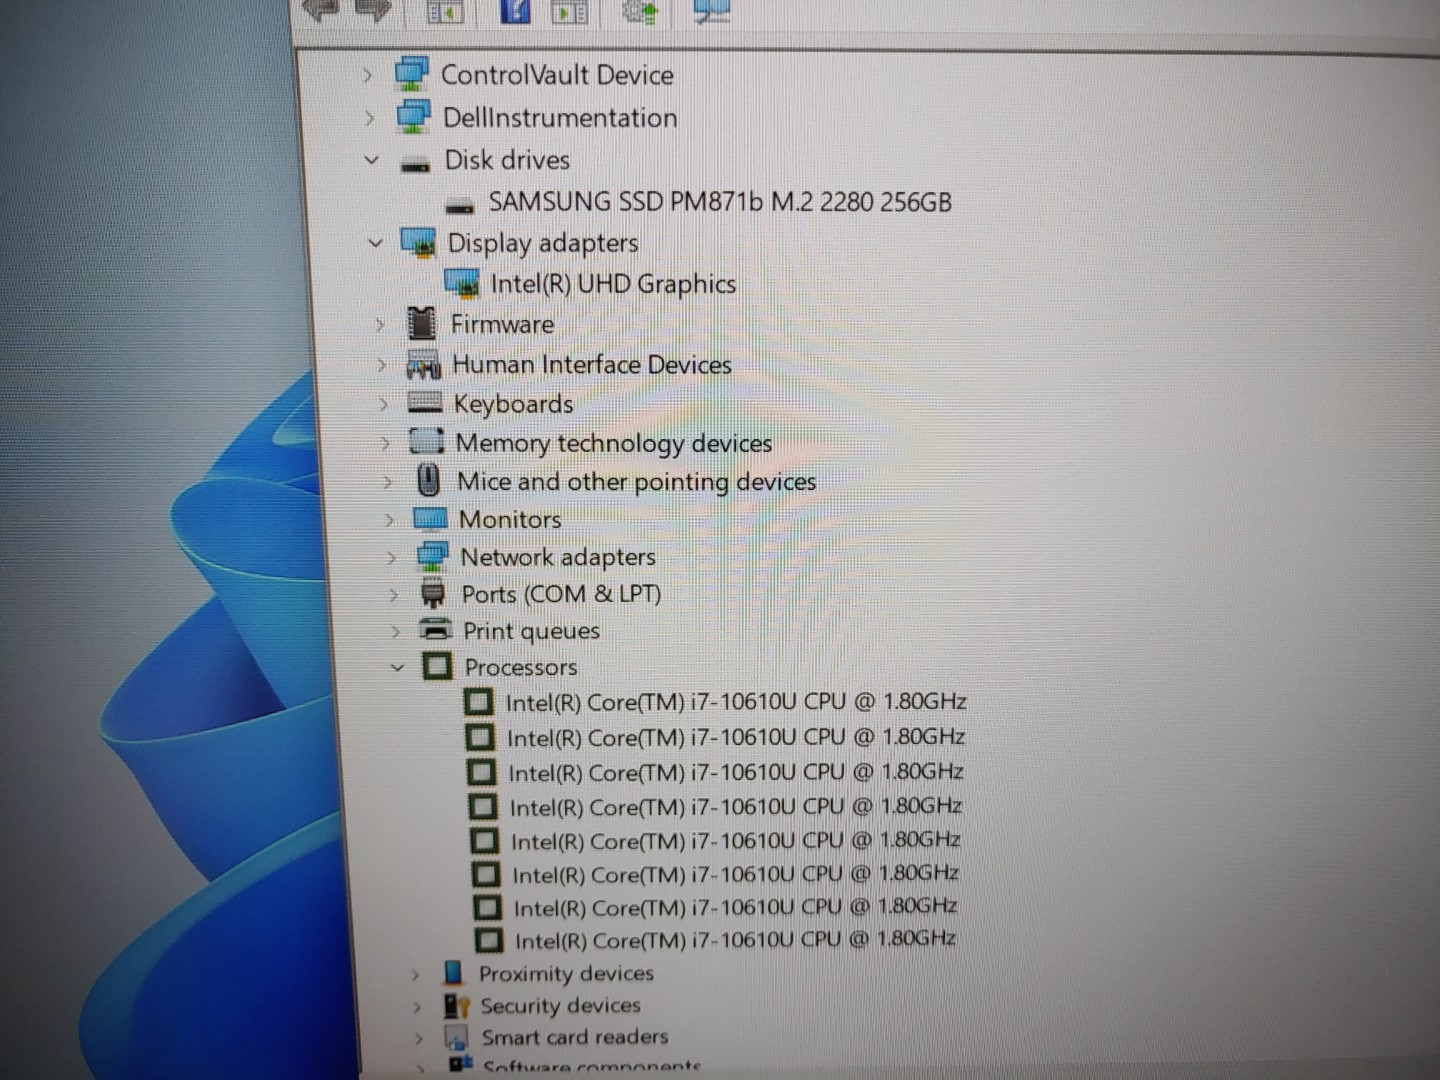Select the Monitors label
The height and width of the screenshot is (1080, 1440).
coord(510,519)
